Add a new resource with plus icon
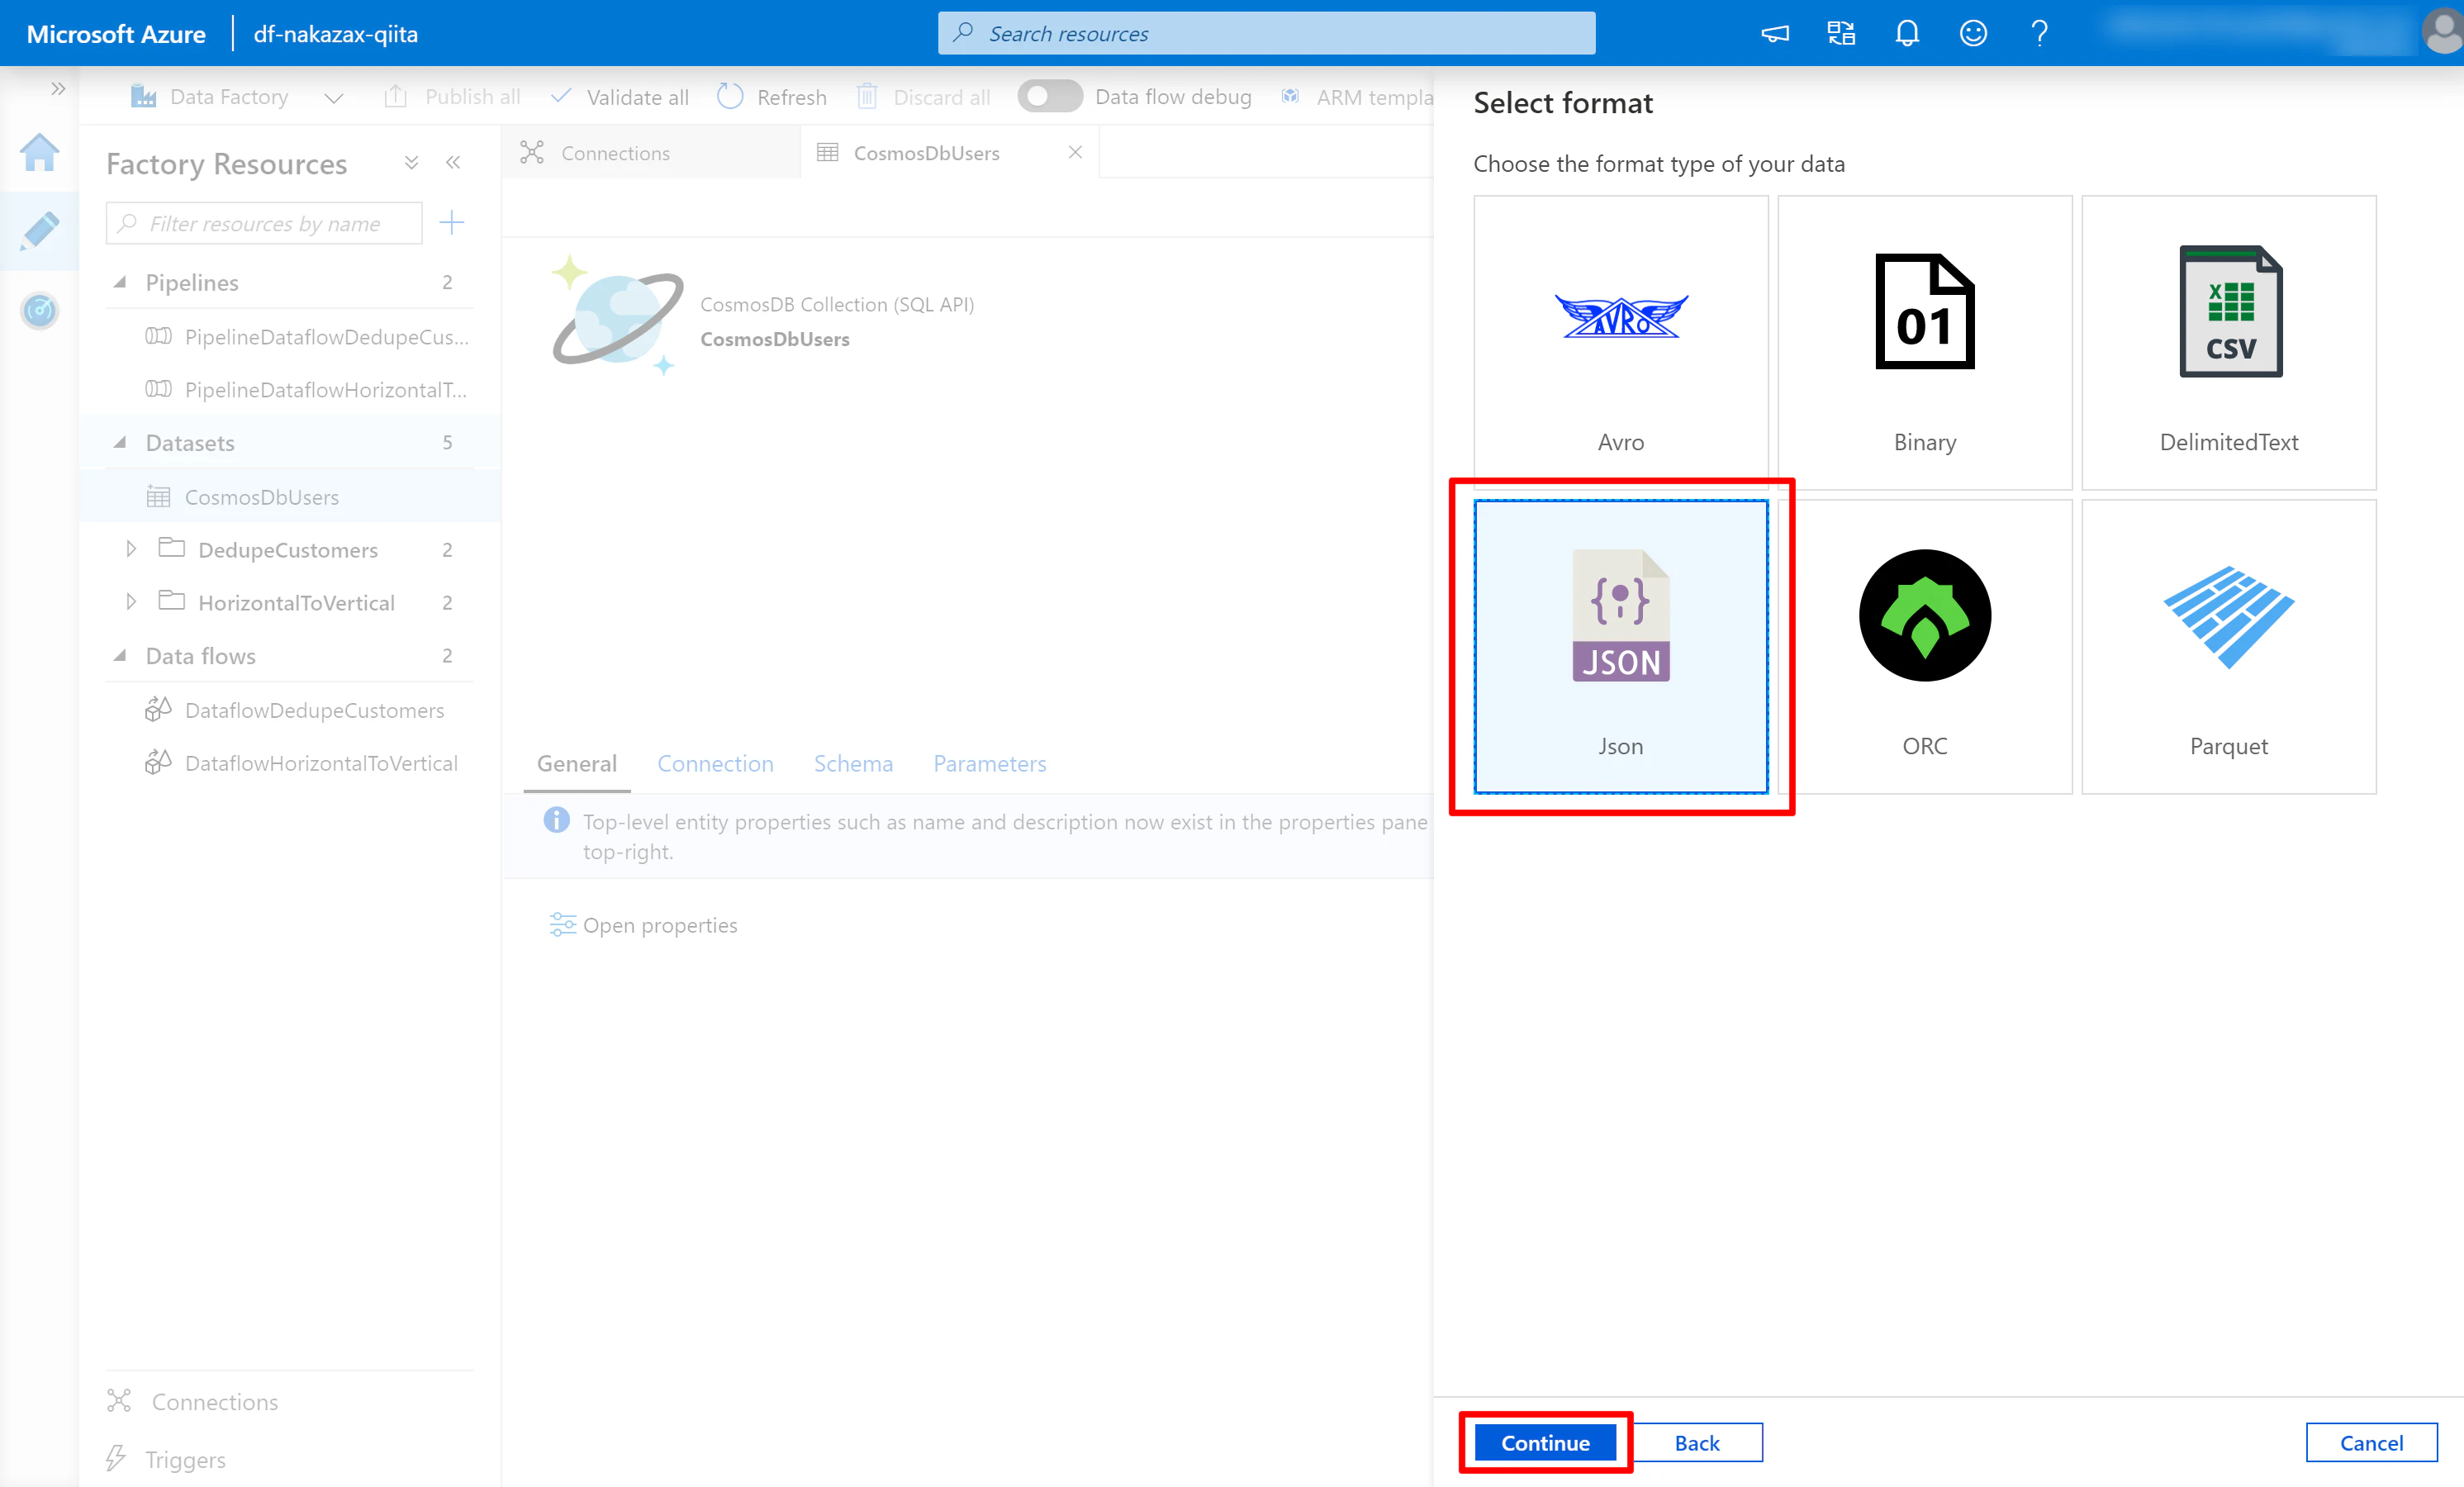 tap(452, 222)
